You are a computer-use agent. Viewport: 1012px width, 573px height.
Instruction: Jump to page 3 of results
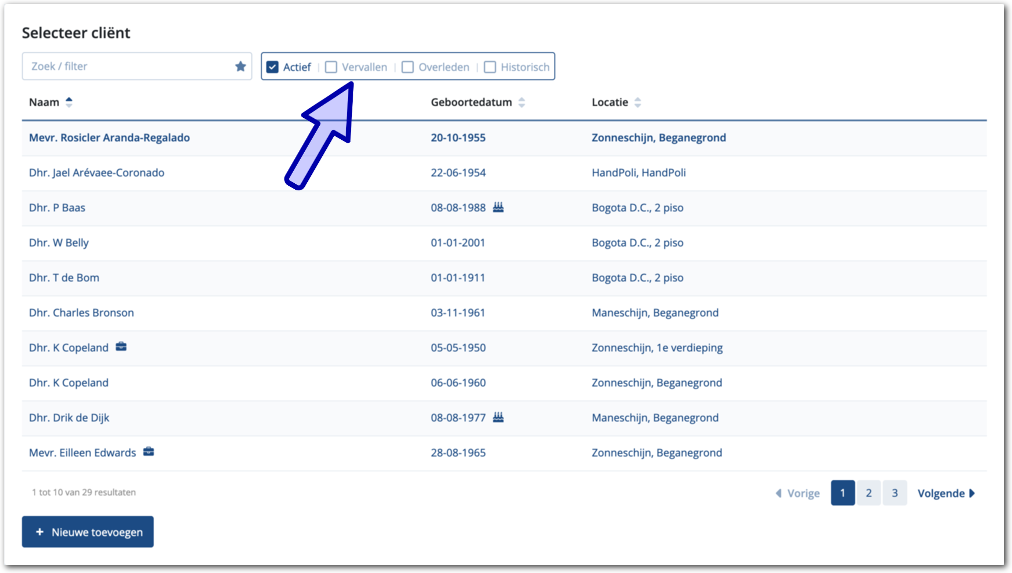click(x=895, y=493)
